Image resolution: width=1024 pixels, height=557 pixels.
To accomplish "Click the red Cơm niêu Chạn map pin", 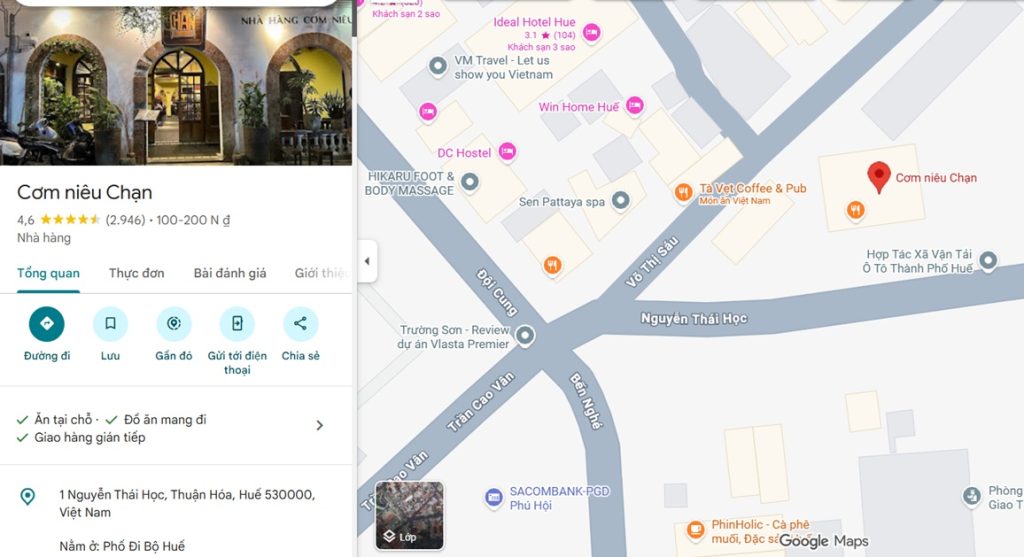I will (879, 178).
